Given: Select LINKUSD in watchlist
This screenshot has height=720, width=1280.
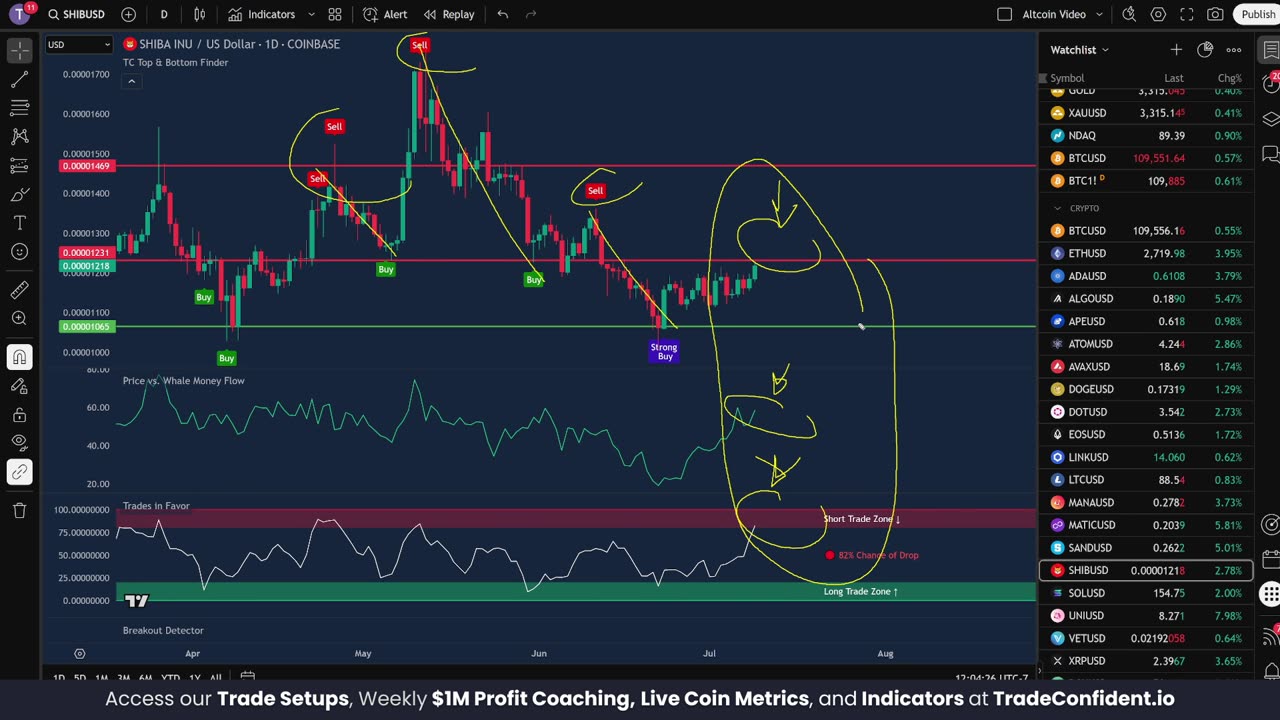Looking at the screenshot, I should click(x=1147, y=457).
